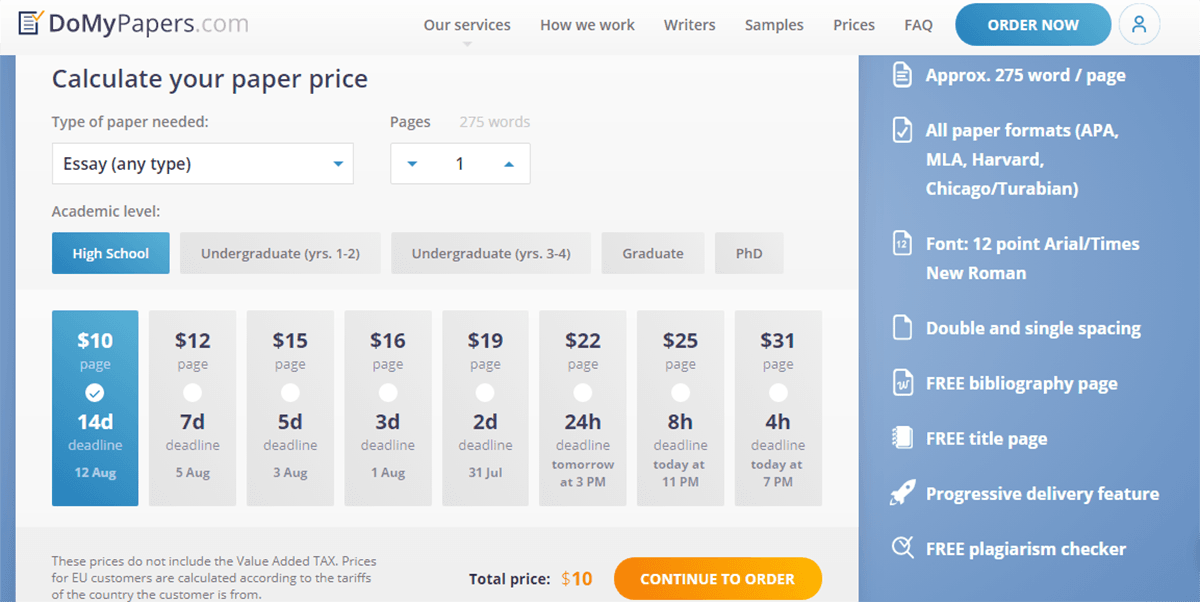Click the DoMyPapers logo icon

(x=31, y=24)
